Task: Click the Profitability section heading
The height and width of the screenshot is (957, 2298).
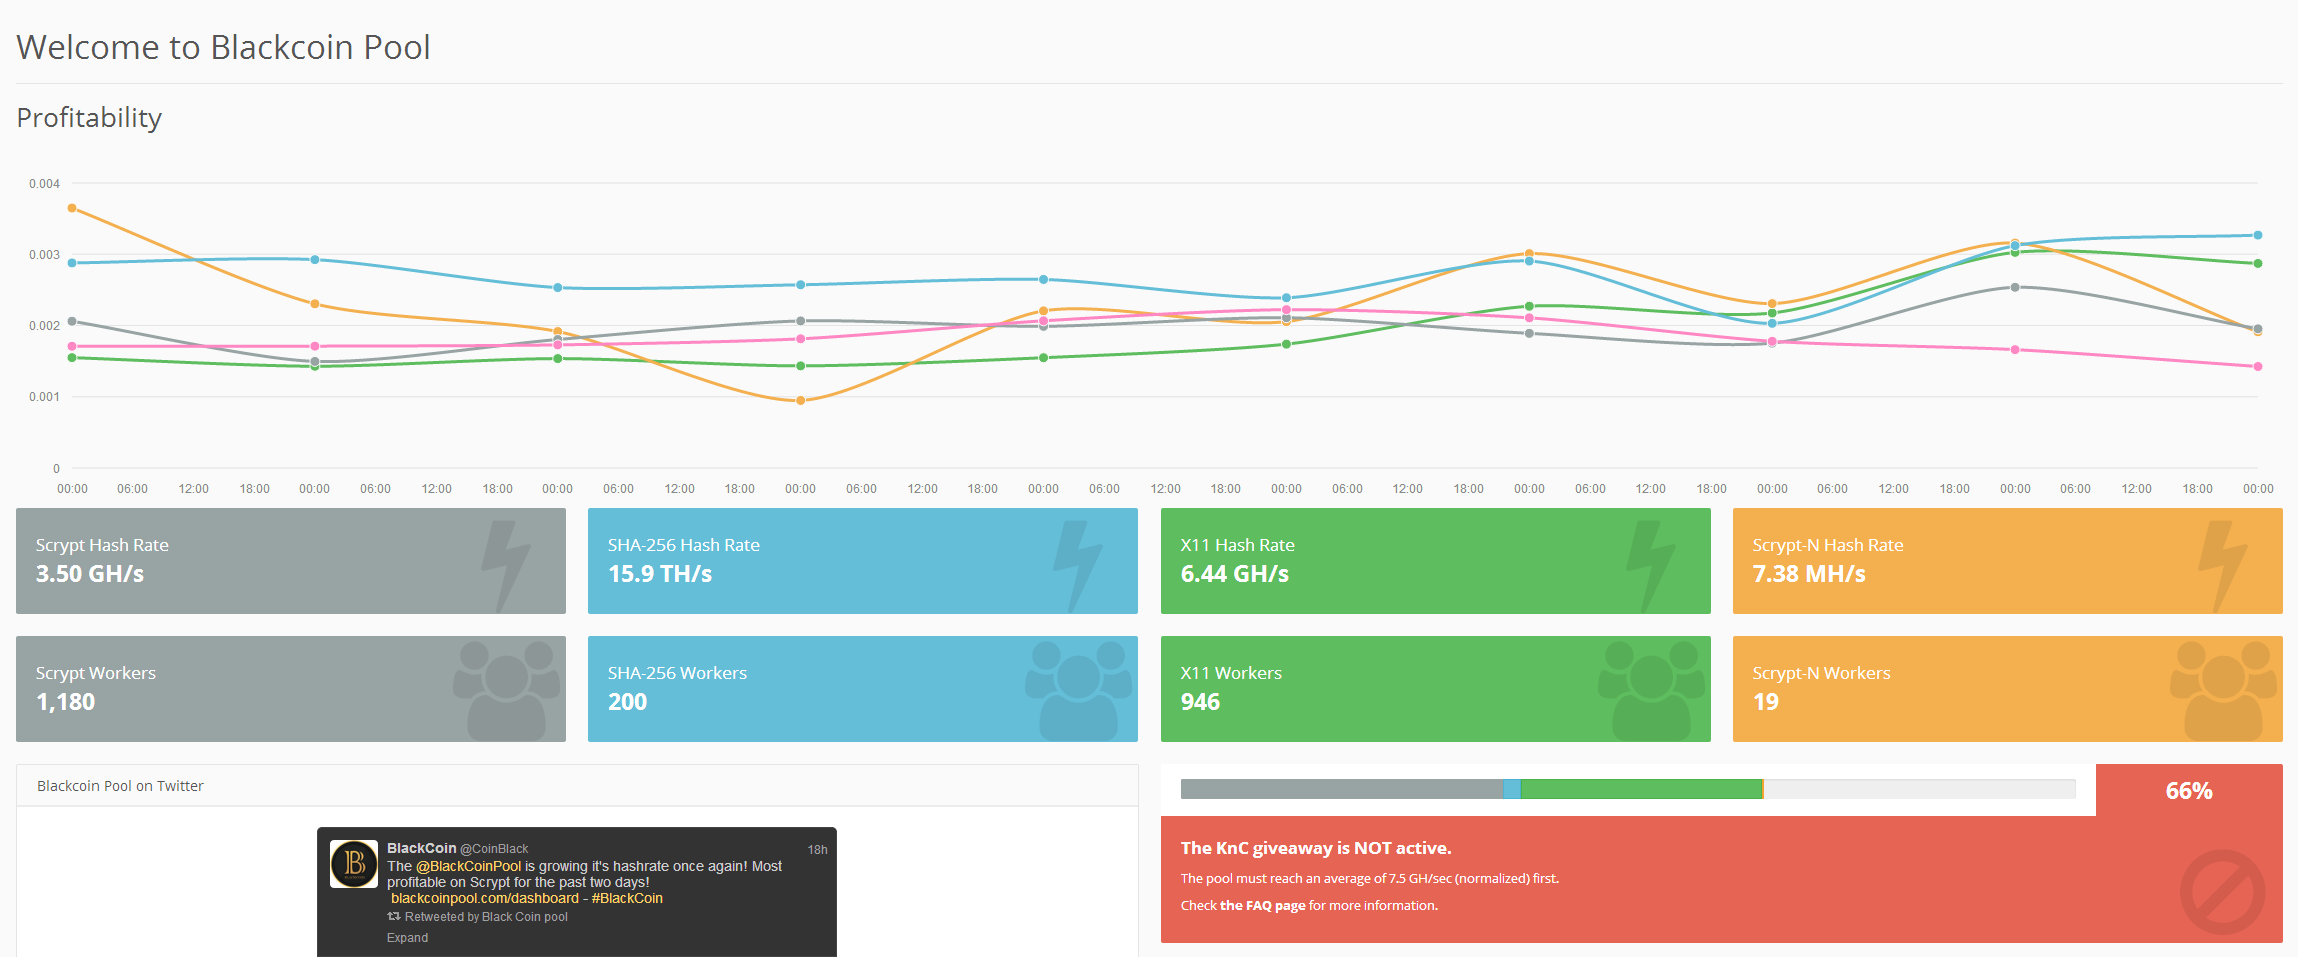Action: click(x=89, y=118)
